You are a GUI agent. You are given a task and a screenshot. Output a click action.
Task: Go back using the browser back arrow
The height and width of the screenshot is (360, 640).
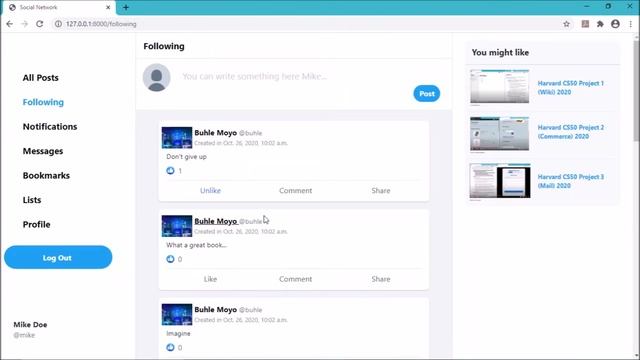coord(9,24)
